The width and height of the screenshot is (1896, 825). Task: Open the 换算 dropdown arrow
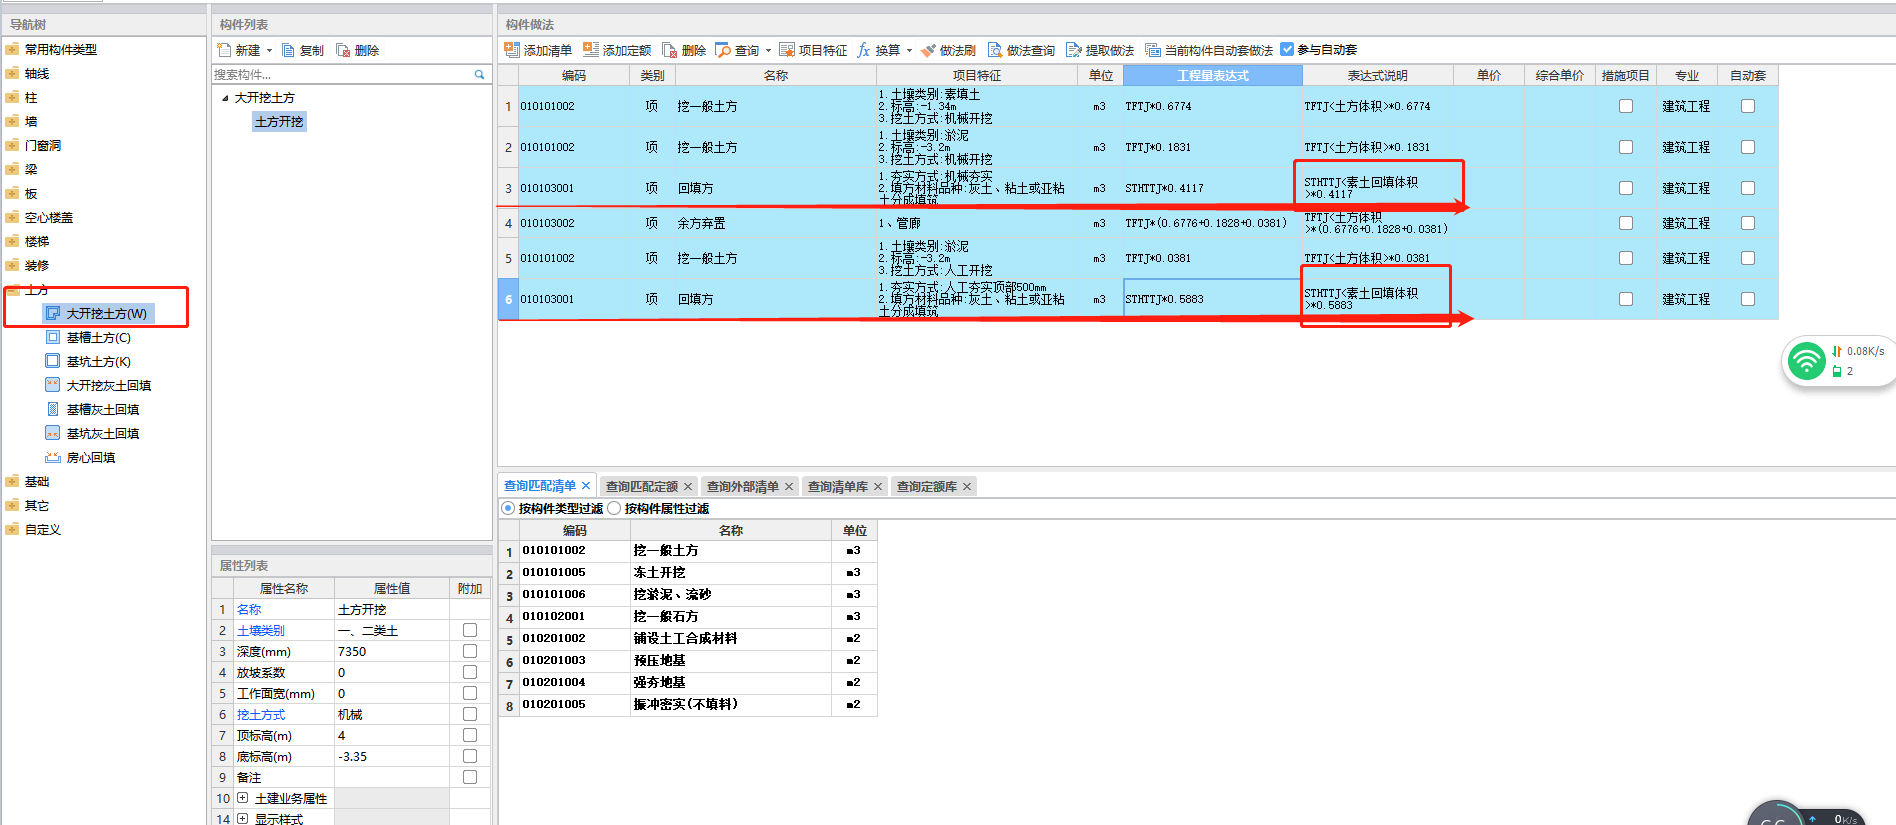[x=909, y=50]
